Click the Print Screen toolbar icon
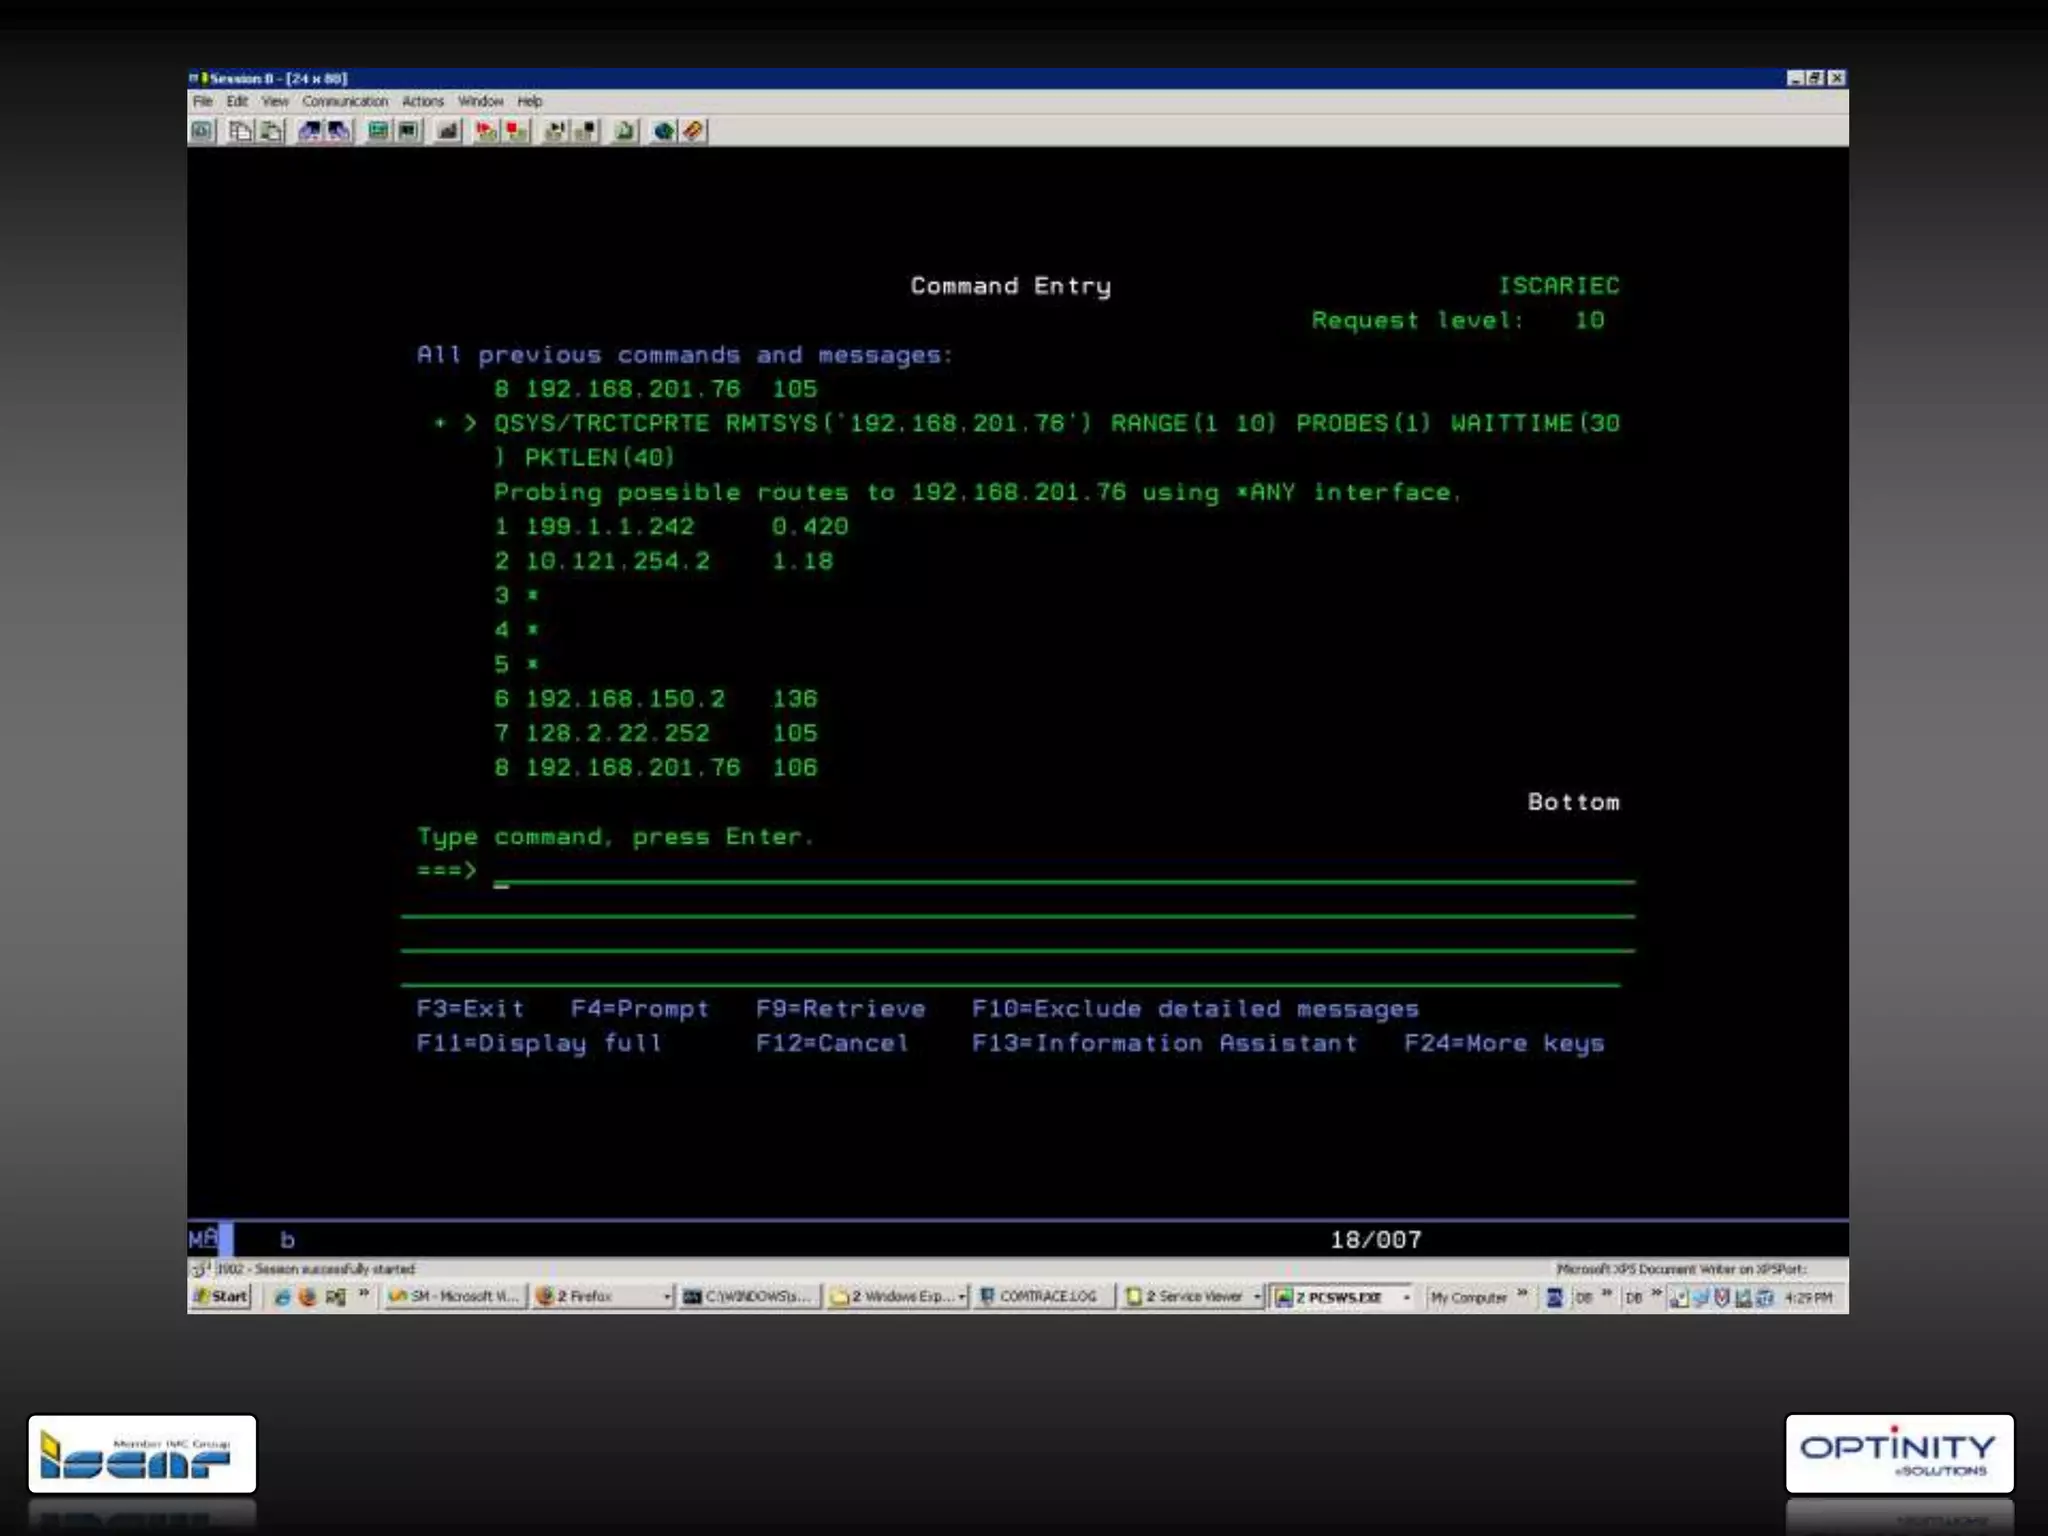The height and width of the screenshot is (1536, 2048). tap(202, 131)
